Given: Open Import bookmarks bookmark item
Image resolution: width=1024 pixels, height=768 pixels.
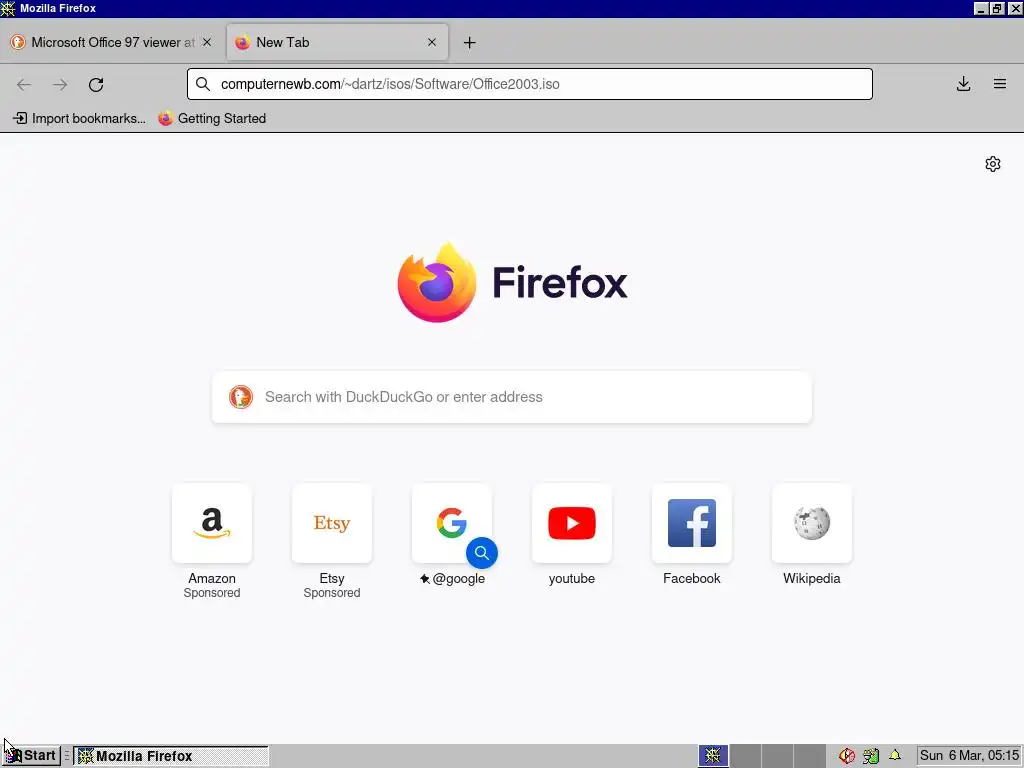Looking at the screenshot, I should point(80,118).
